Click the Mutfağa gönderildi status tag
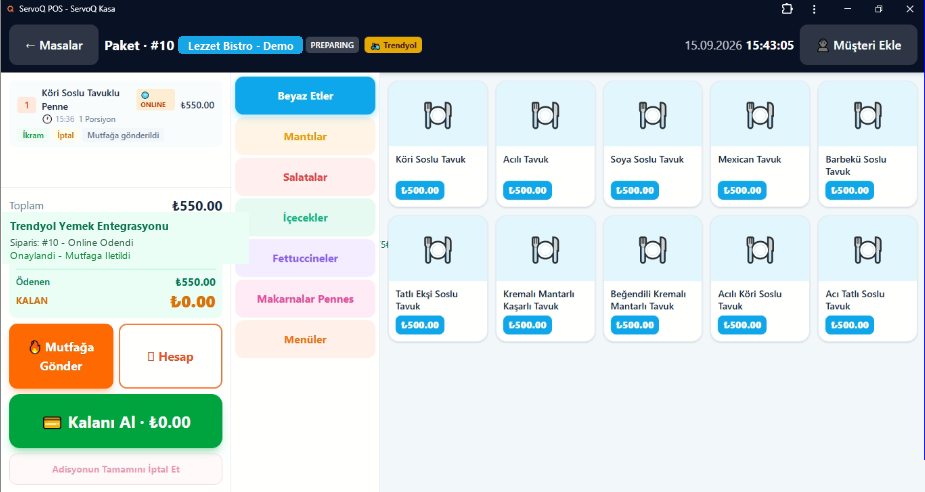 click(x=123, y=135)
